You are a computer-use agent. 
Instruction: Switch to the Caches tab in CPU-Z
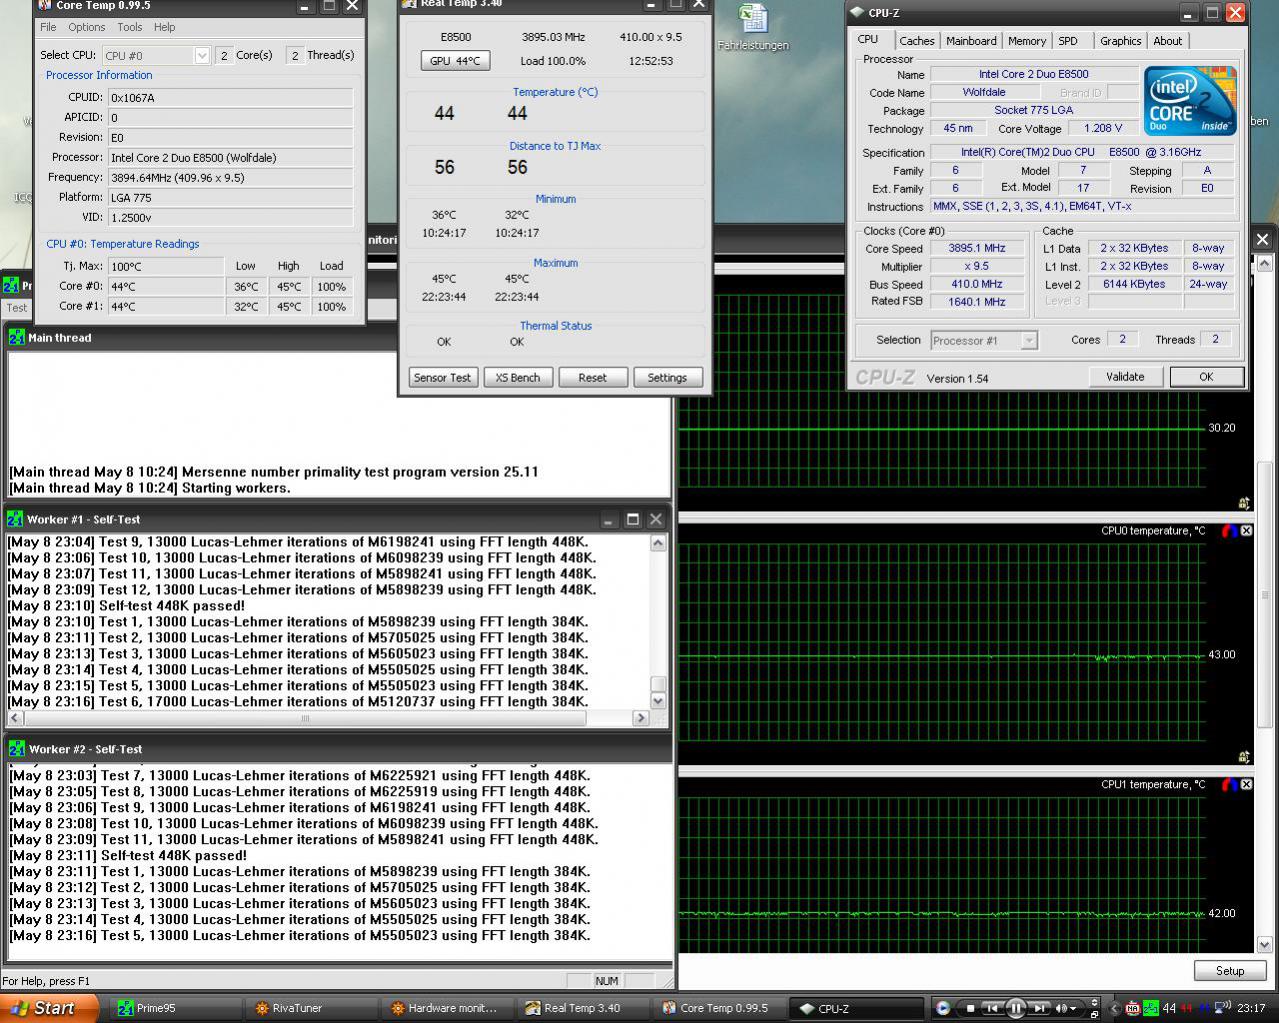click(916, 41)
